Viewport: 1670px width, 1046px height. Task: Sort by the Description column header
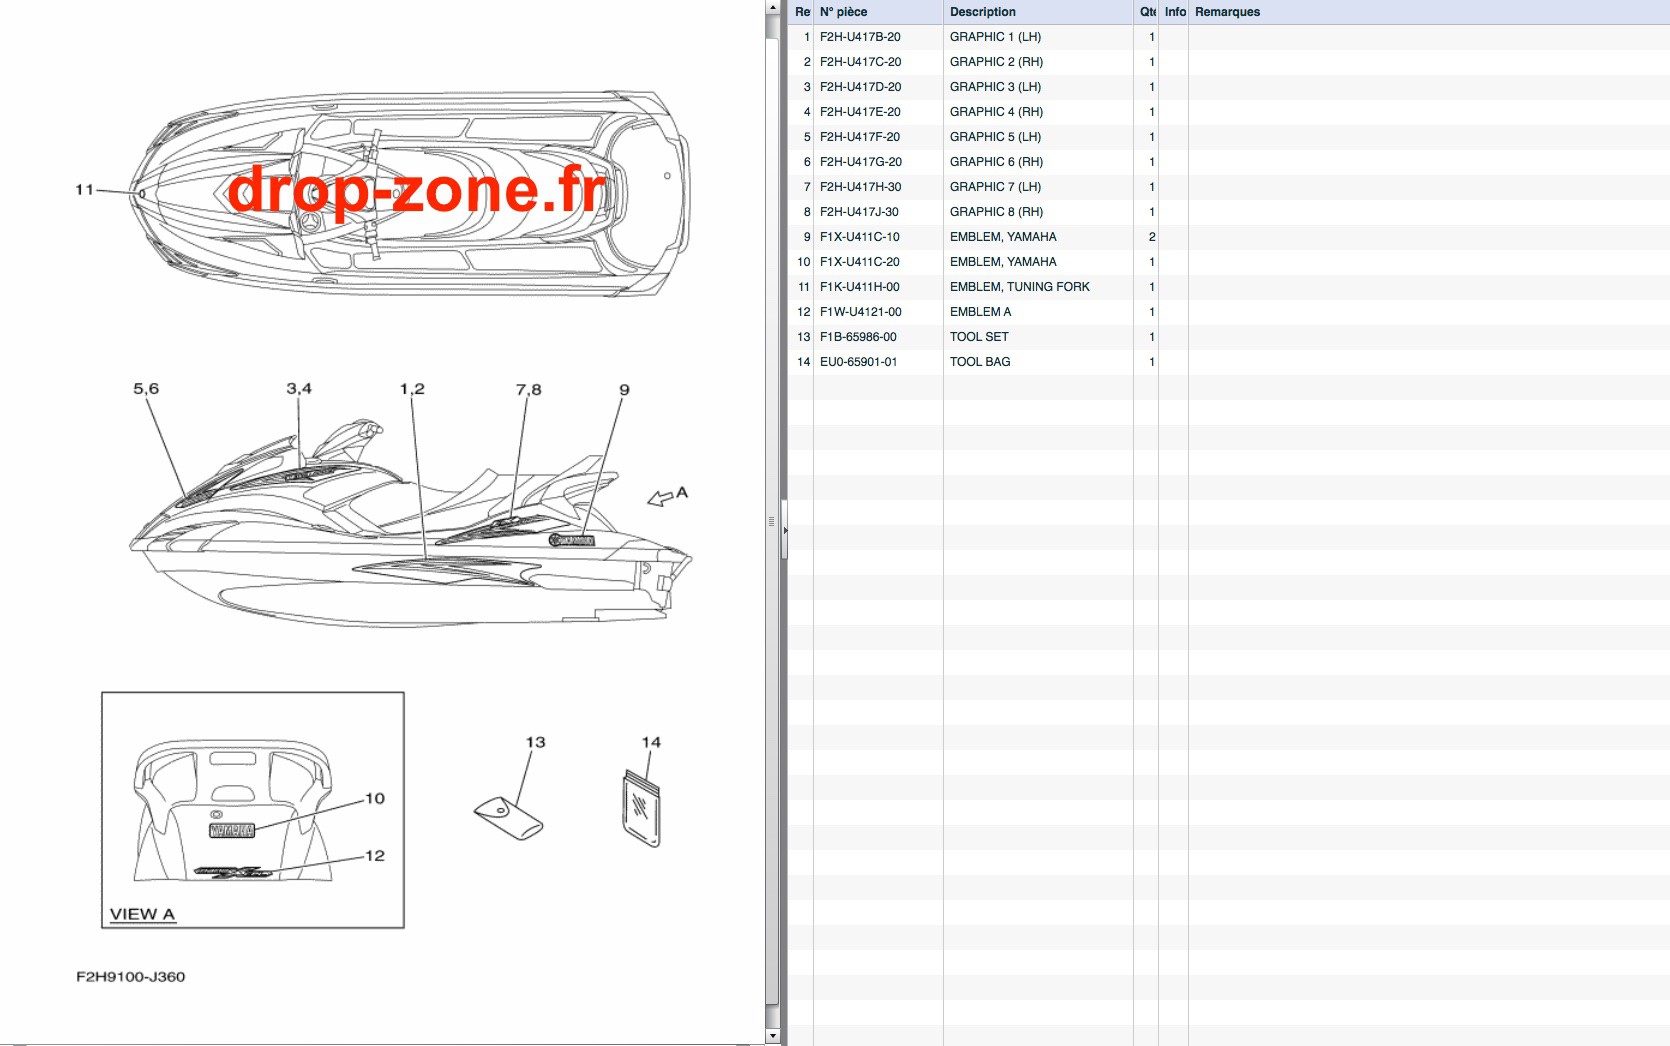[1038, 12]
